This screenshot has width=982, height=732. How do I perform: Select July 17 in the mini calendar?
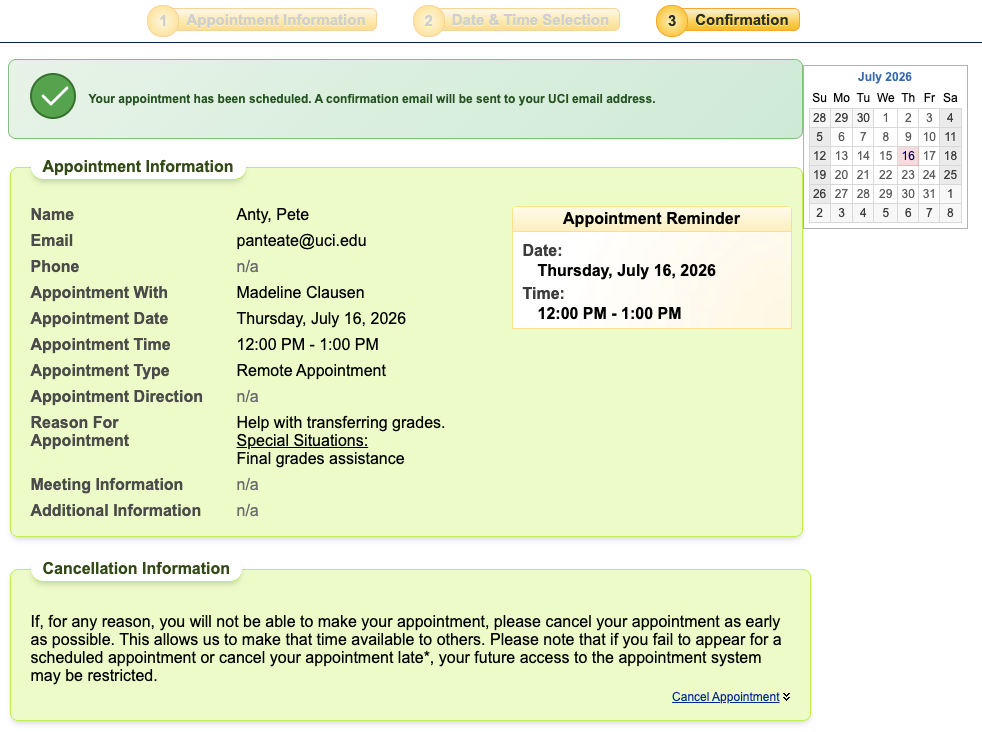(x=929, y=156)
